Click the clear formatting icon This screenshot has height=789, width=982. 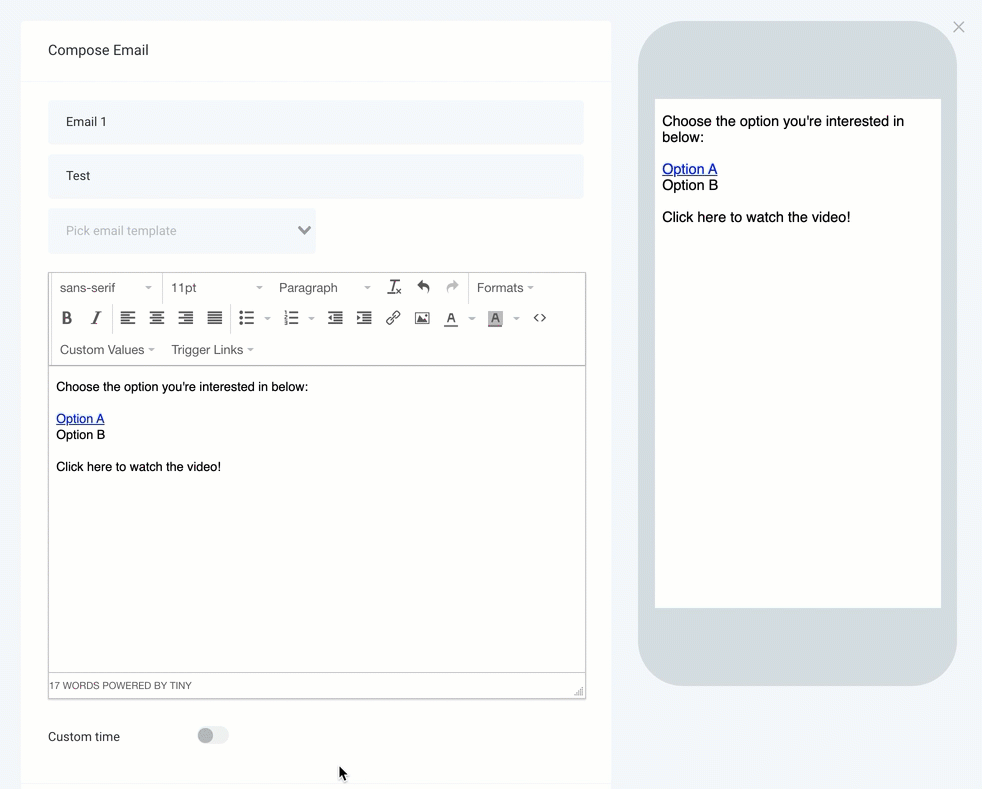pyautogui.click(x=394, y=288)
